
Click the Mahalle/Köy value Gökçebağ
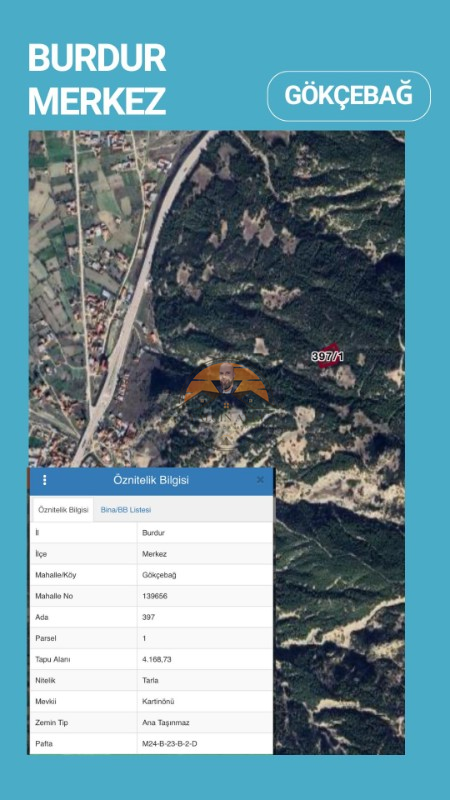(159, 575)
